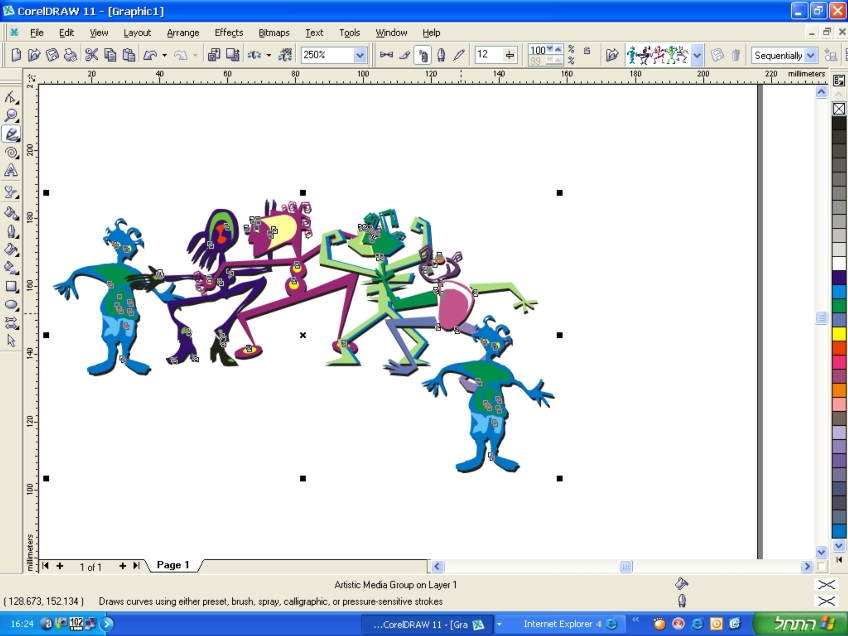Select the Pressure-sensitive pen mode
The height and width of the screenshot is (636, 848).
[x=459, y=55]
